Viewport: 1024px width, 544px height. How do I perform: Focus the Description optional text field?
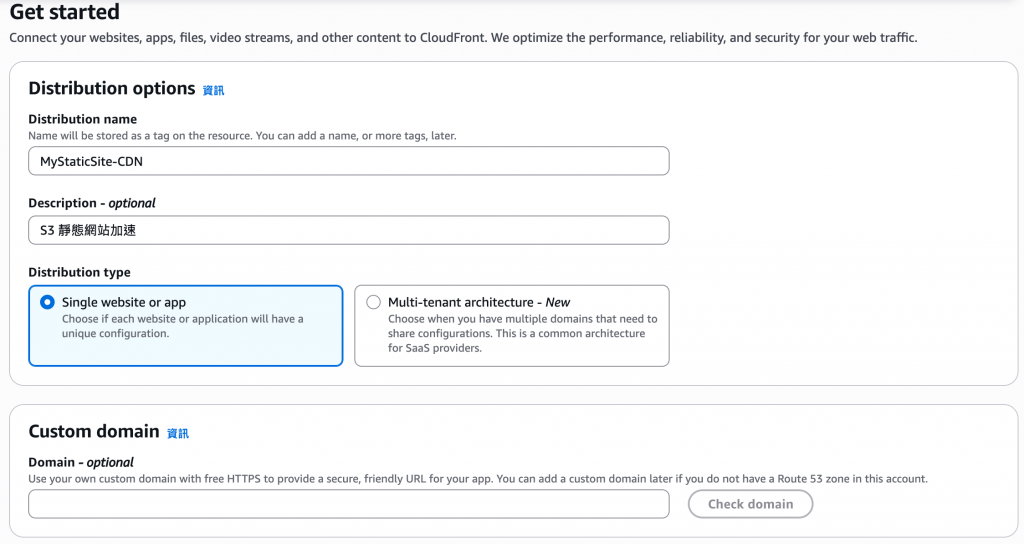tap(348, 230)
